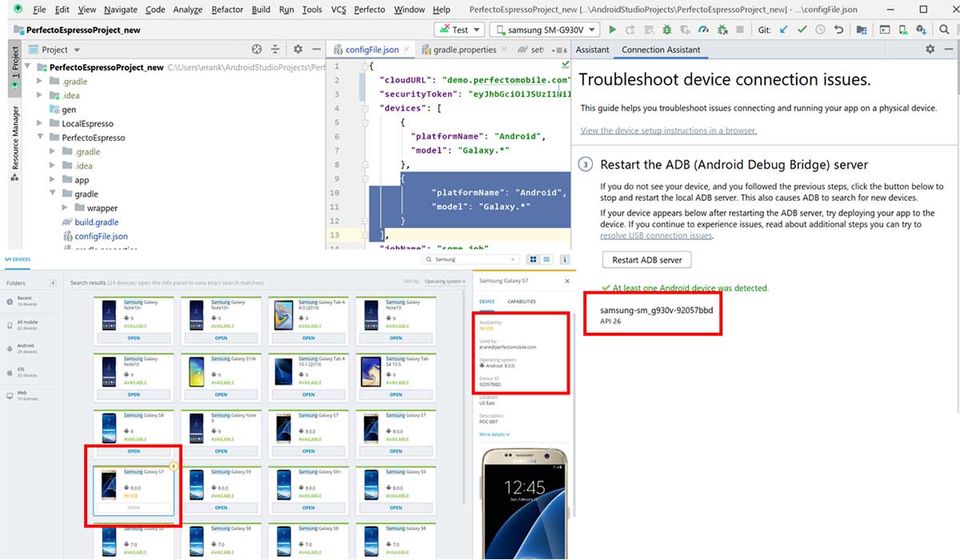Open the SDK Manager download icon

pos(921,29)
